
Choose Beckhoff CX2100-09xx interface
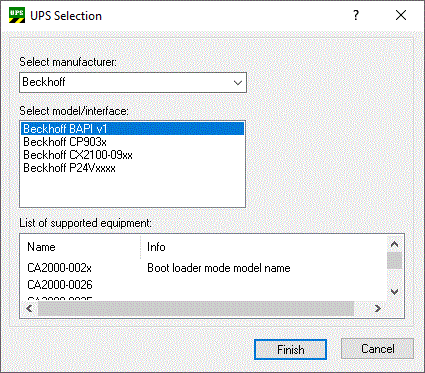coord(78,155)
